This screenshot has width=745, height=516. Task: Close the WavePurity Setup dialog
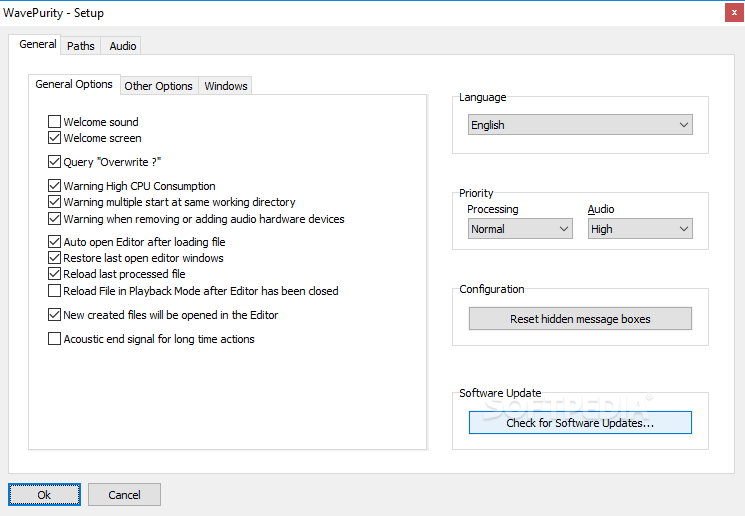point(734,12)
